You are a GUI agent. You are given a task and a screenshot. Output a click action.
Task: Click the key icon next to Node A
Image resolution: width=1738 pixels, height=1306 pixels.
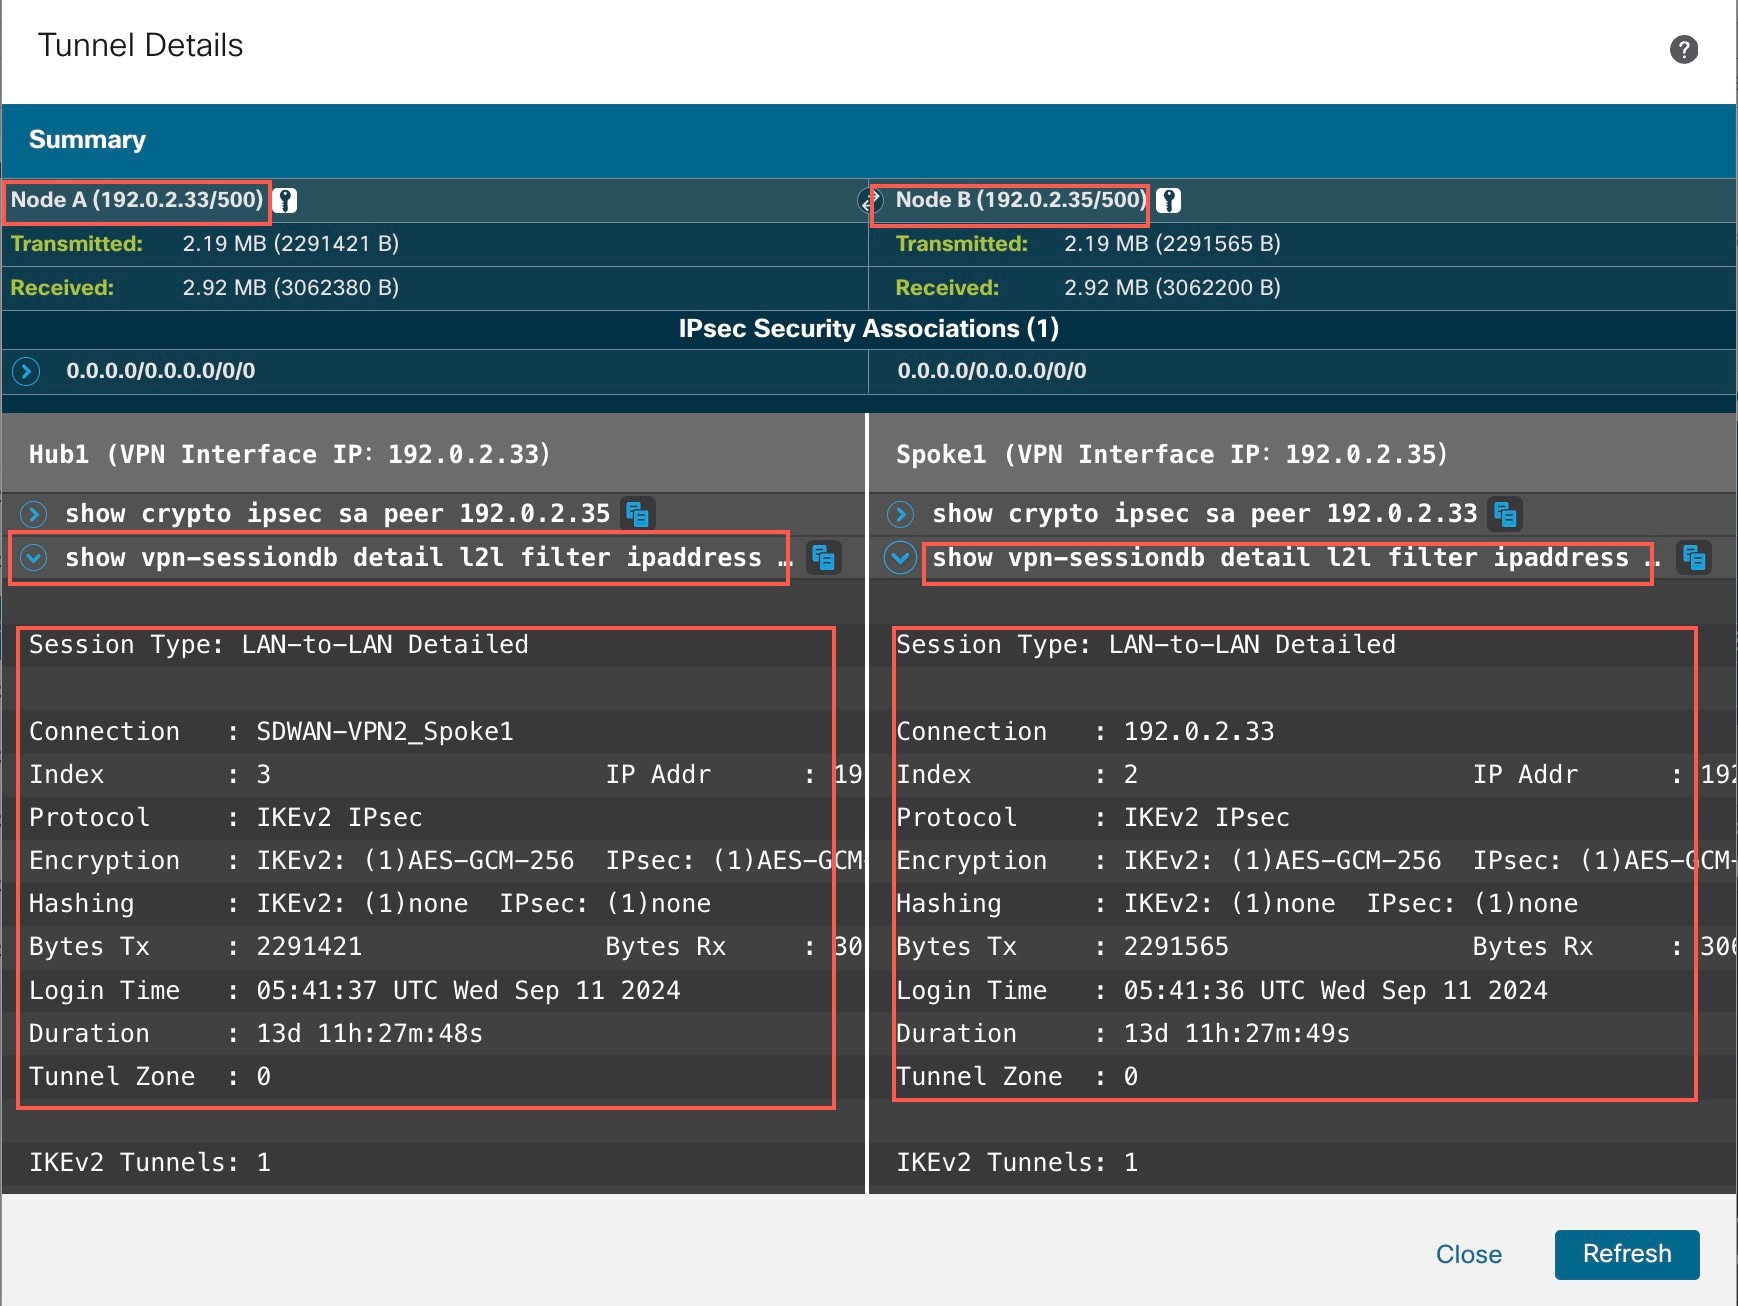coord(286,200)
